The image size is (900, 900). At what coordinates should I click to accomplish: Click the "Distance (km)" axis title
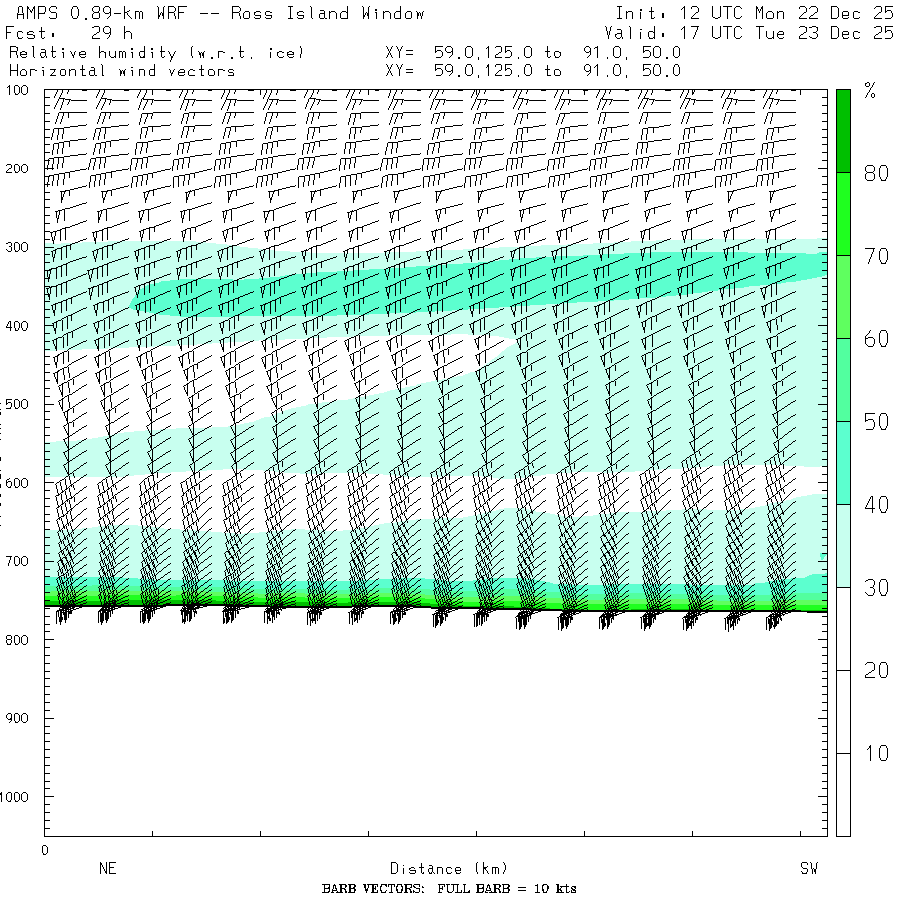[440, 869]
